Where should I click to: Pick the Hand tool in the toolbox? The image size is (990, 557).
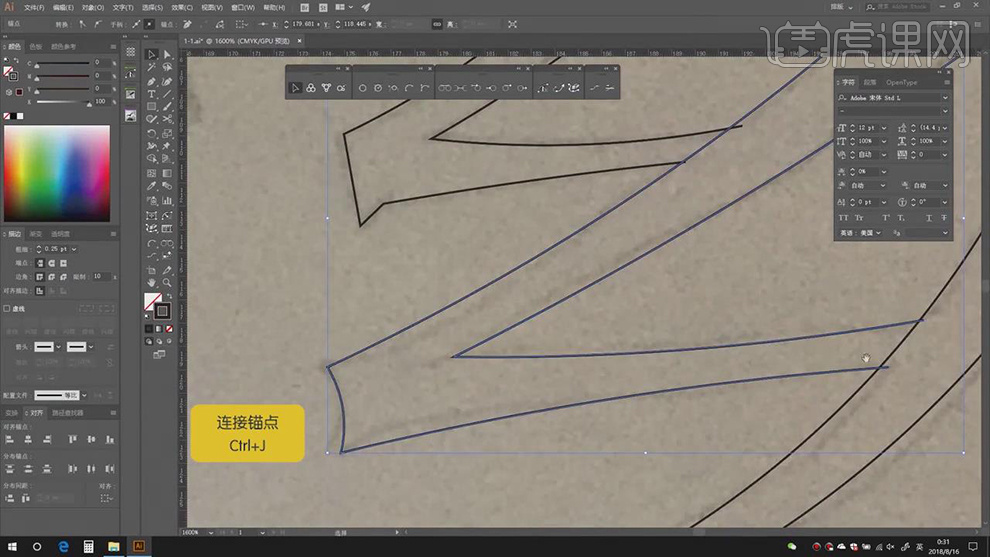click(x=152, y=282)
